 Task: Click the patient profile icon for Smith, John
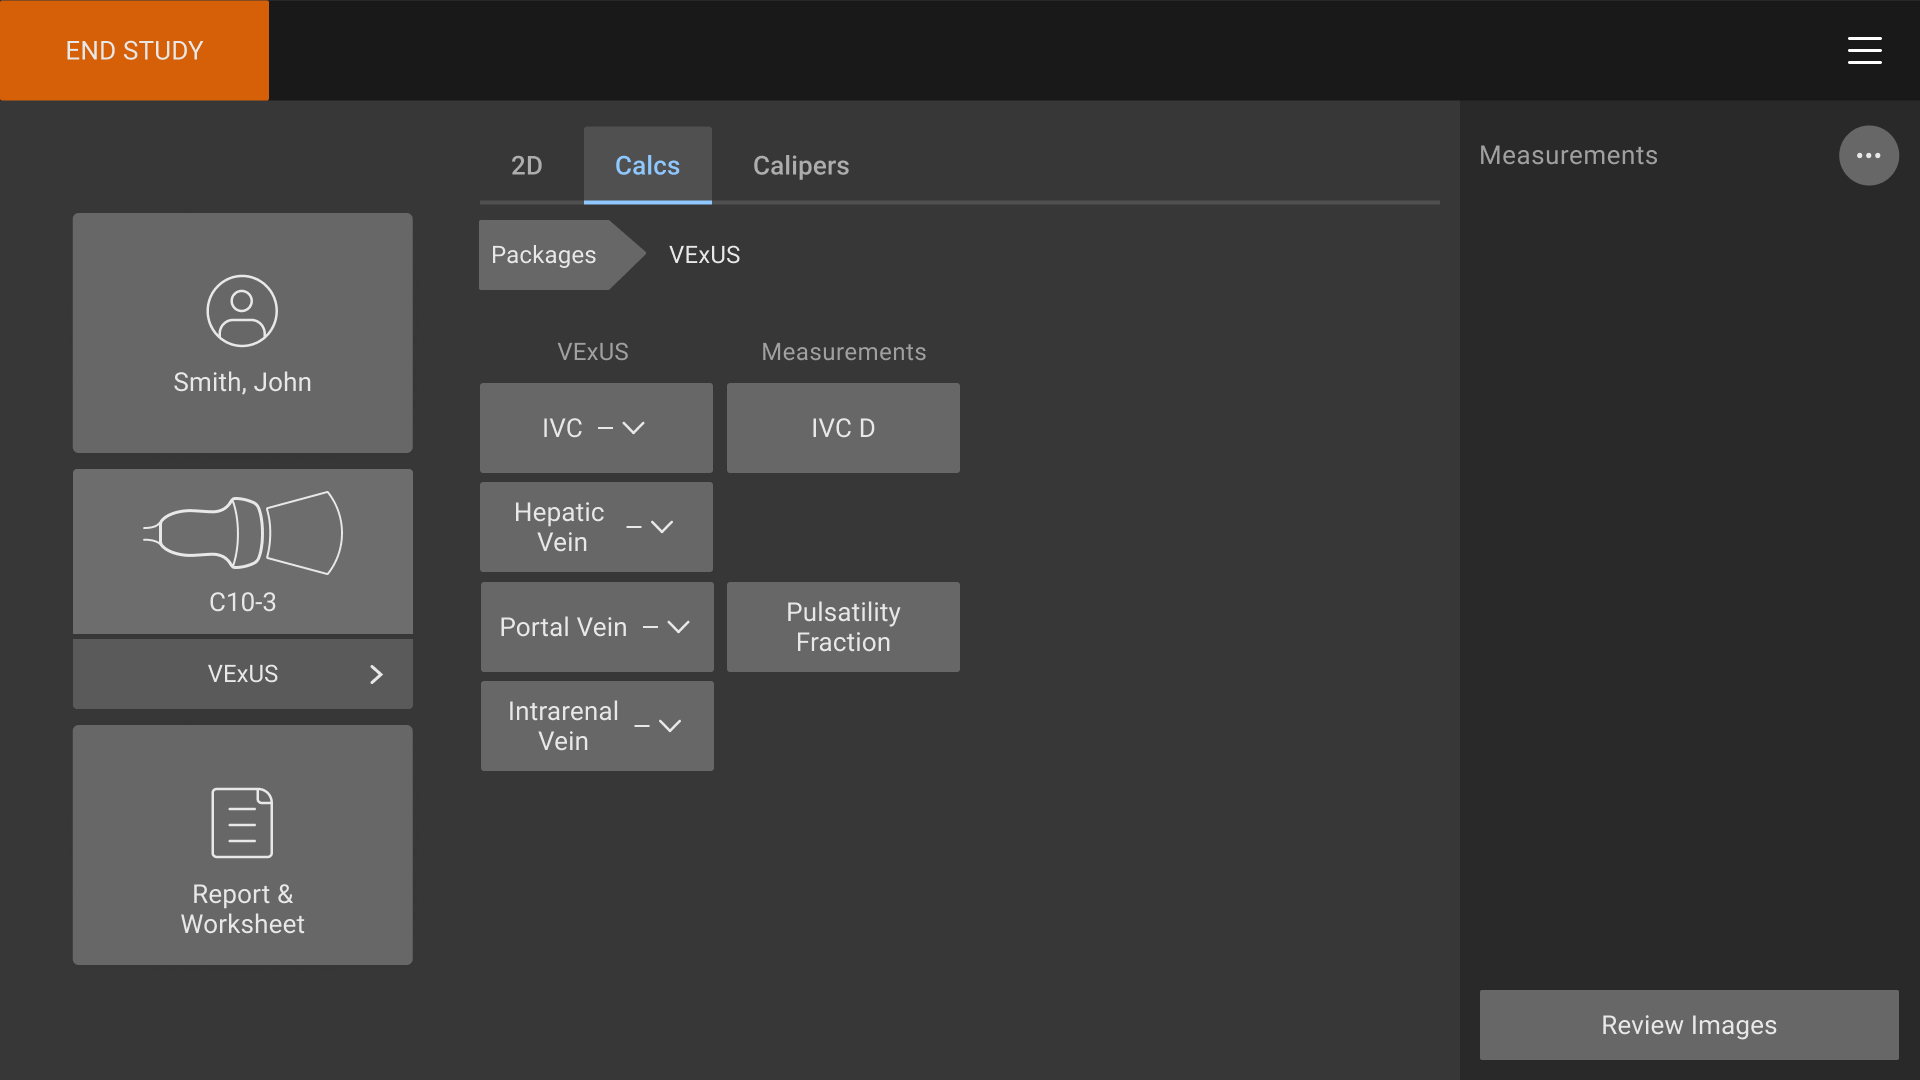tap(242, 311)
